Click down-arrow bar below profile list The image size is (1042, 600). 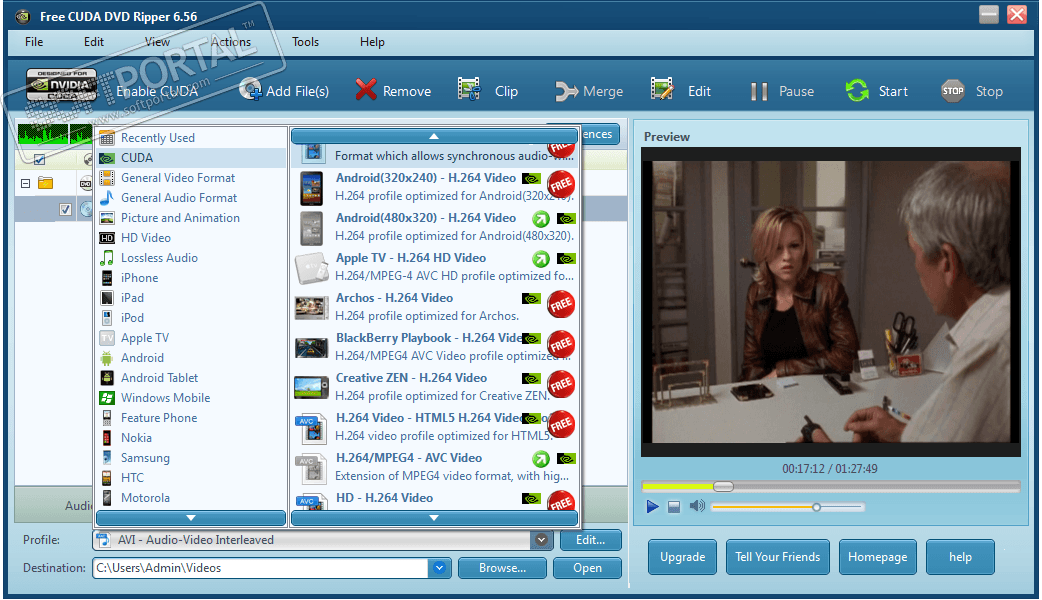pos(434,518)
